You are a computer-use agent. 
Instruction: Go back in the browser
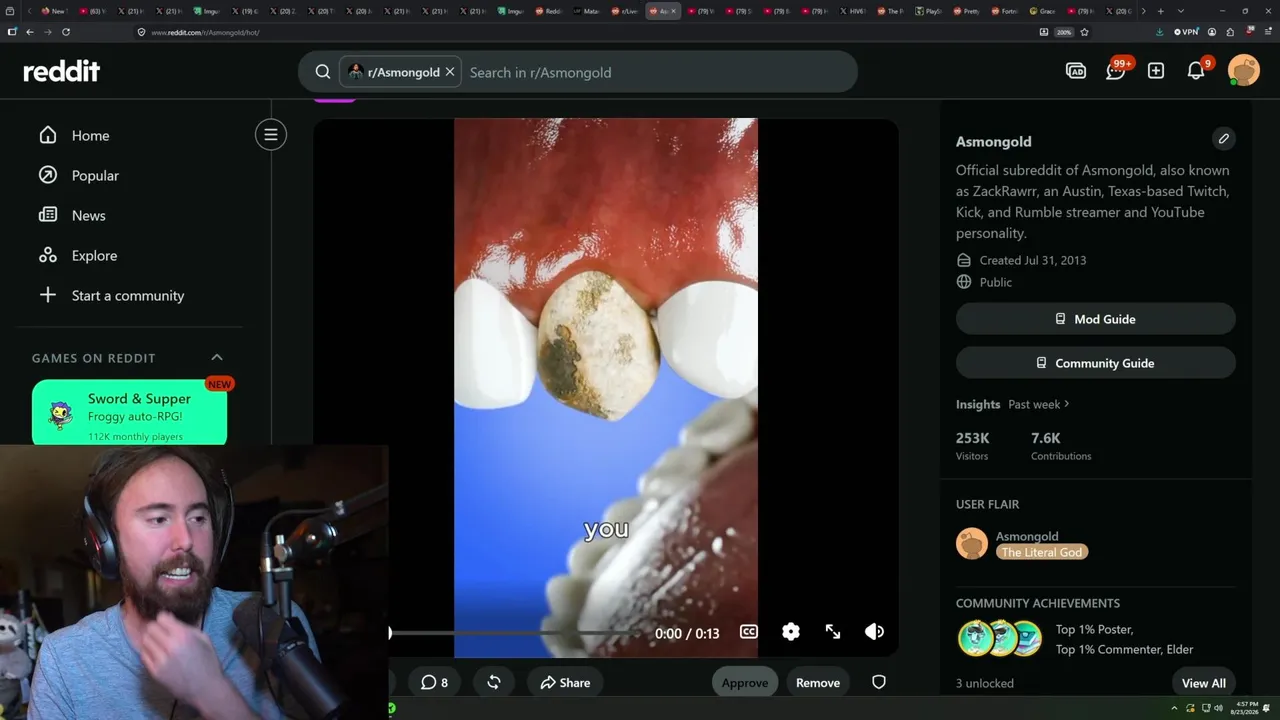tap(30, 32)
